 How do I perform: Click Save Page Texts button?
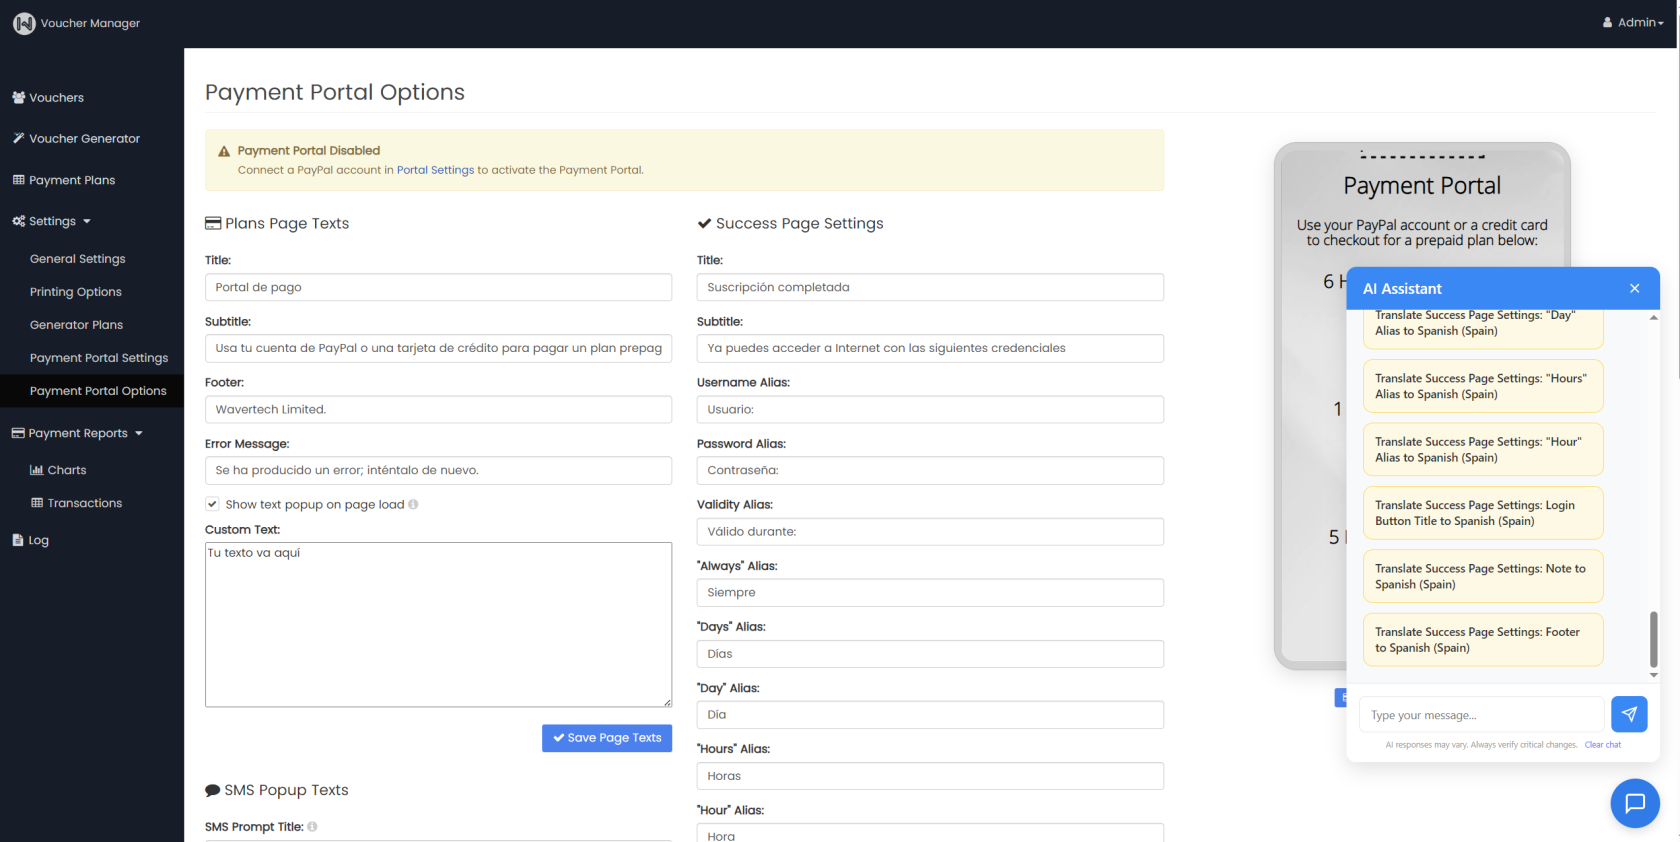(607, 738)
